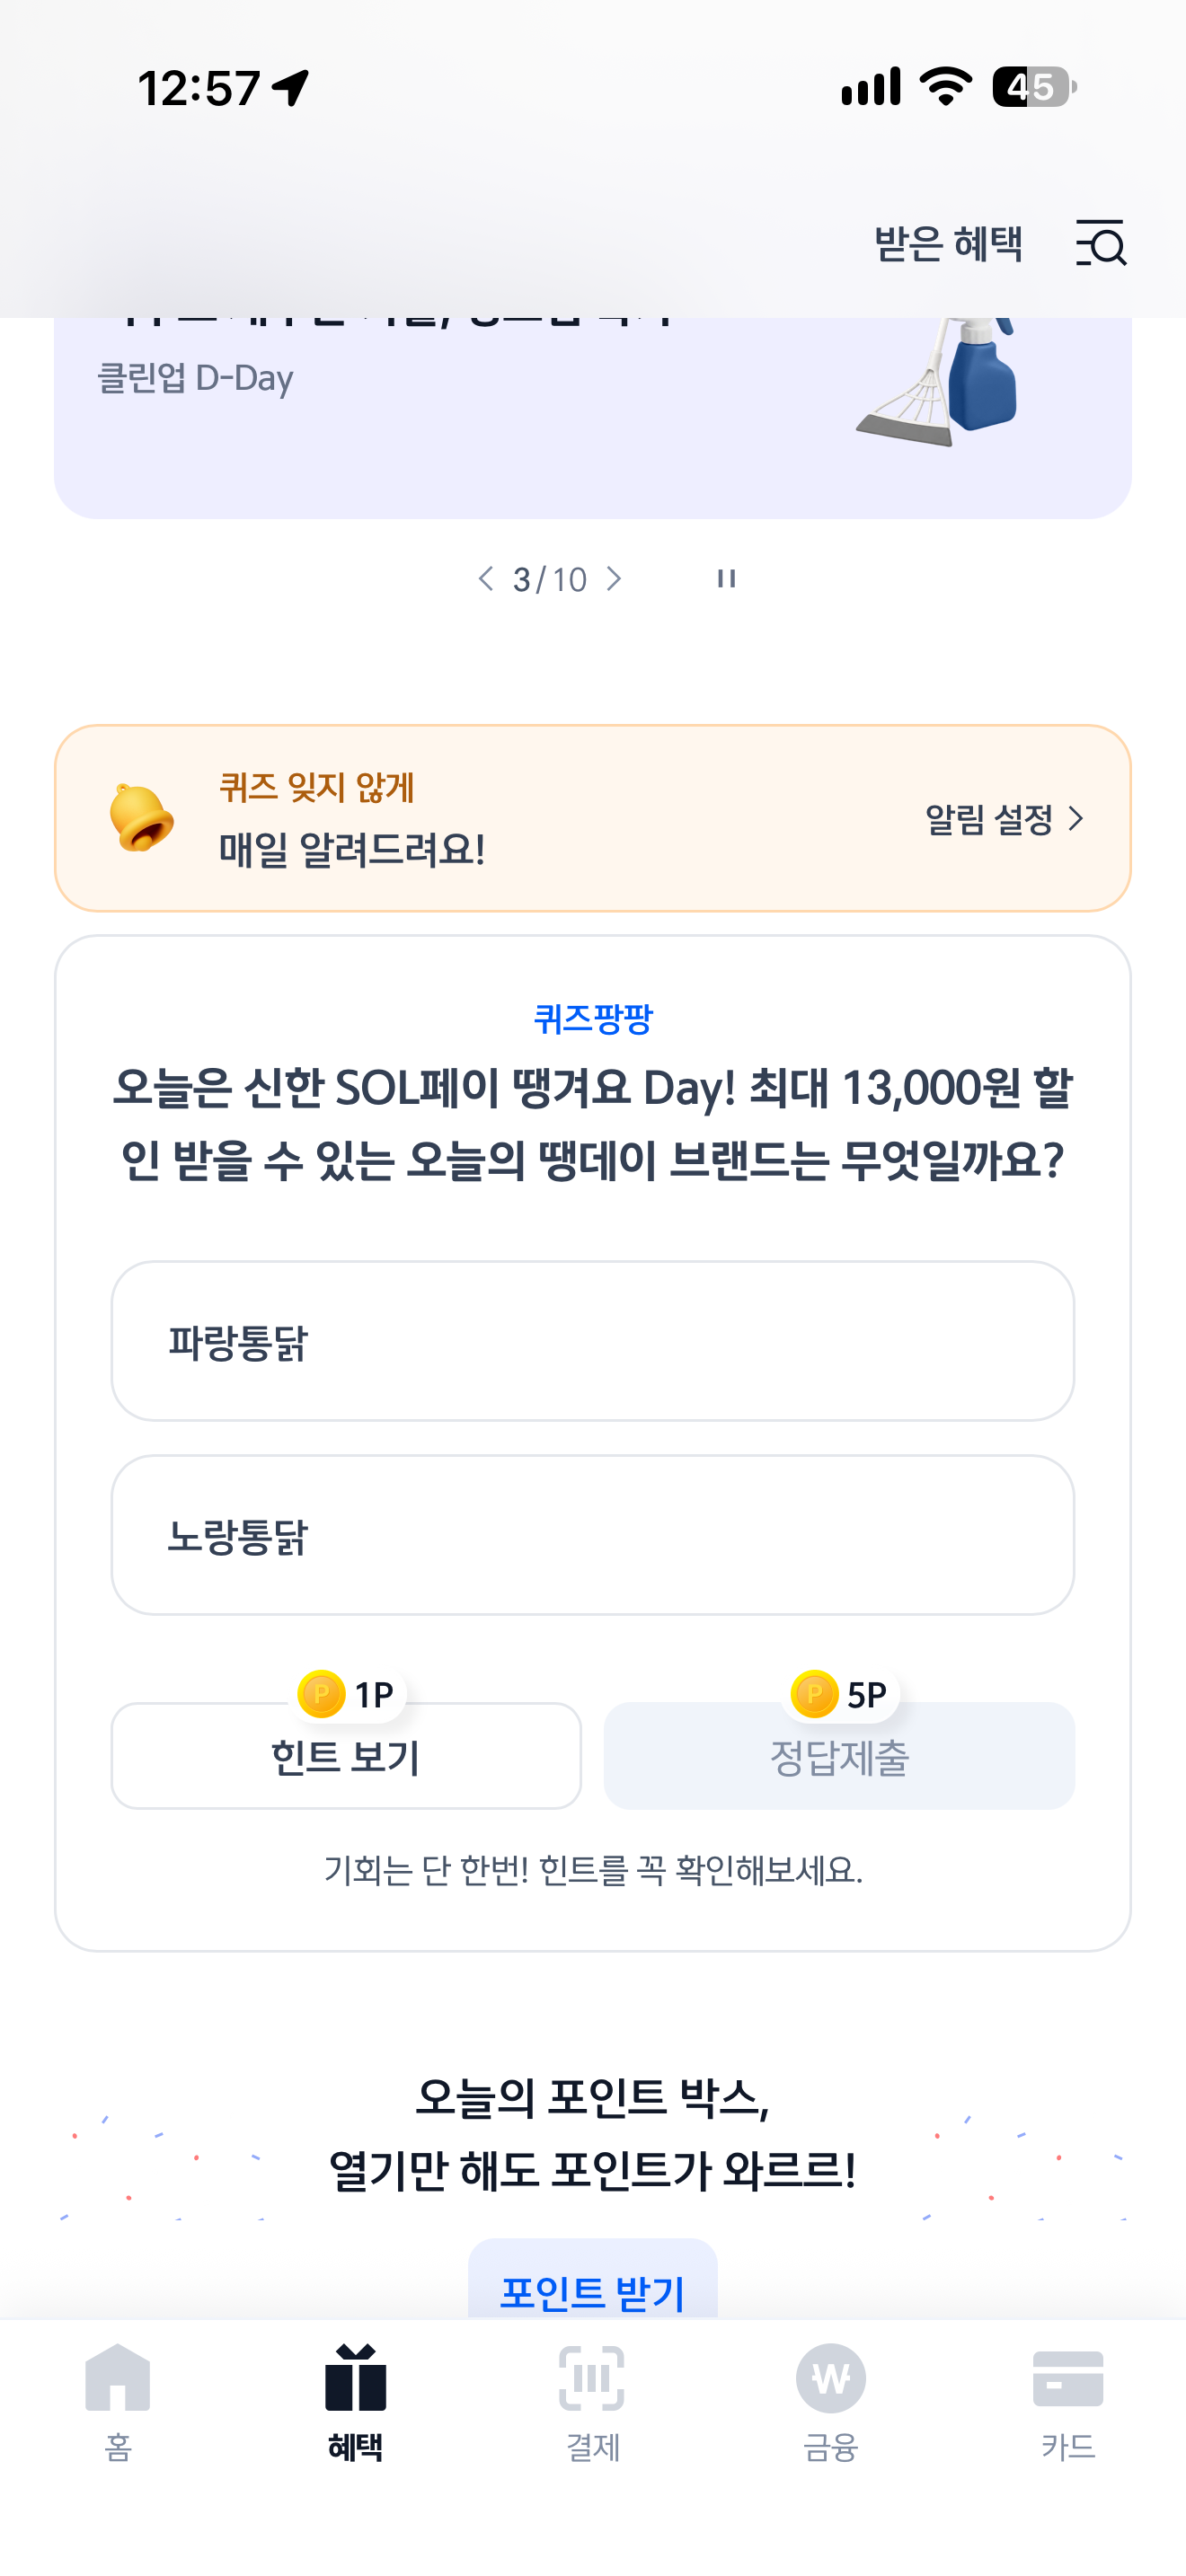Tap the yellow bell notification icon

141,817
